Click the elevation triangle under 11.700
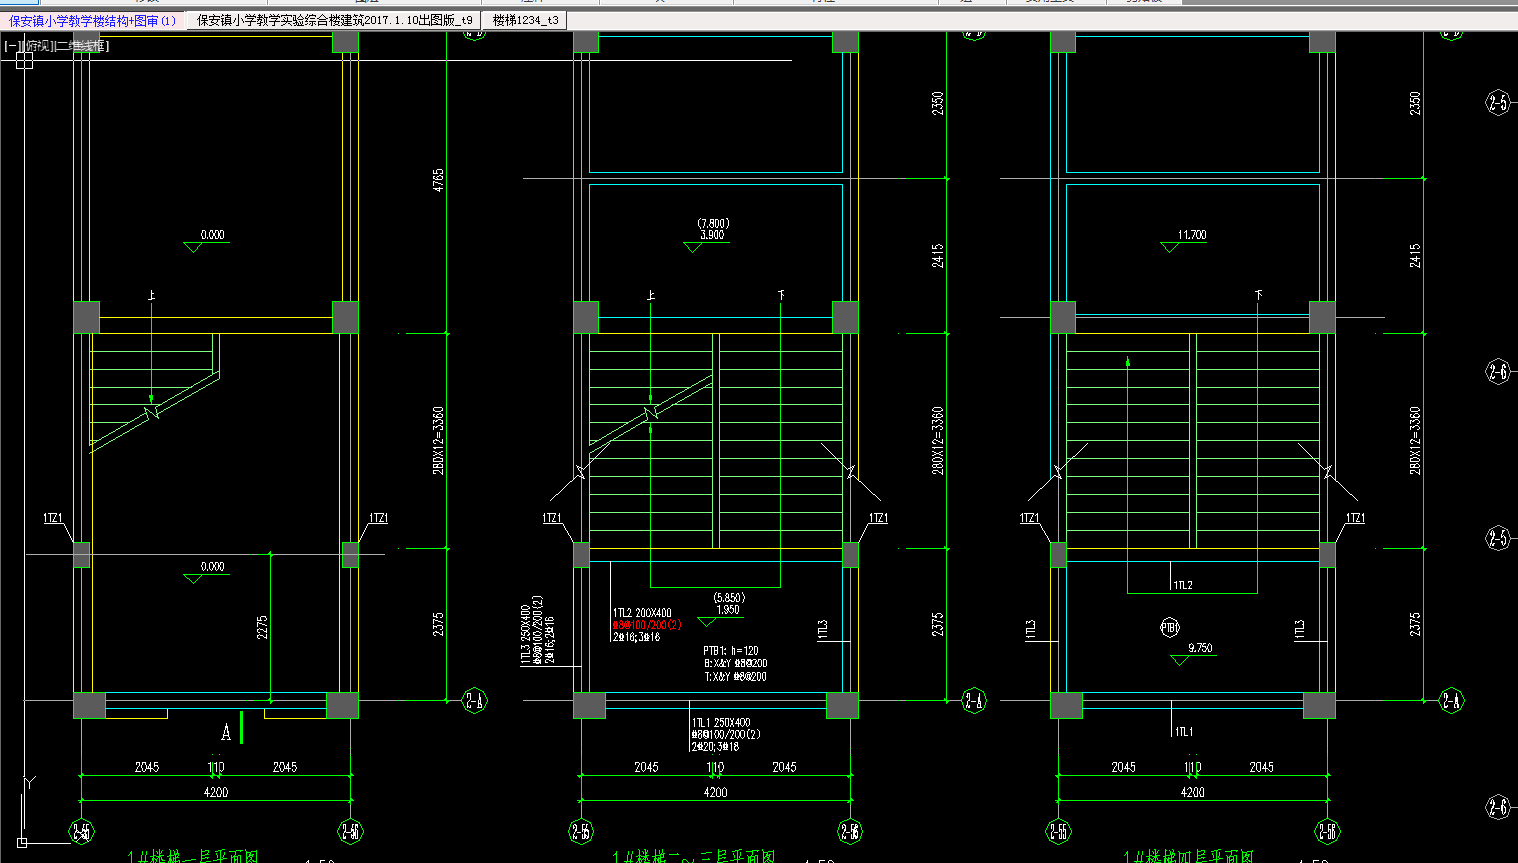Image resolution: width=1518 pixels, height=863 pixels. point(1169,247)
